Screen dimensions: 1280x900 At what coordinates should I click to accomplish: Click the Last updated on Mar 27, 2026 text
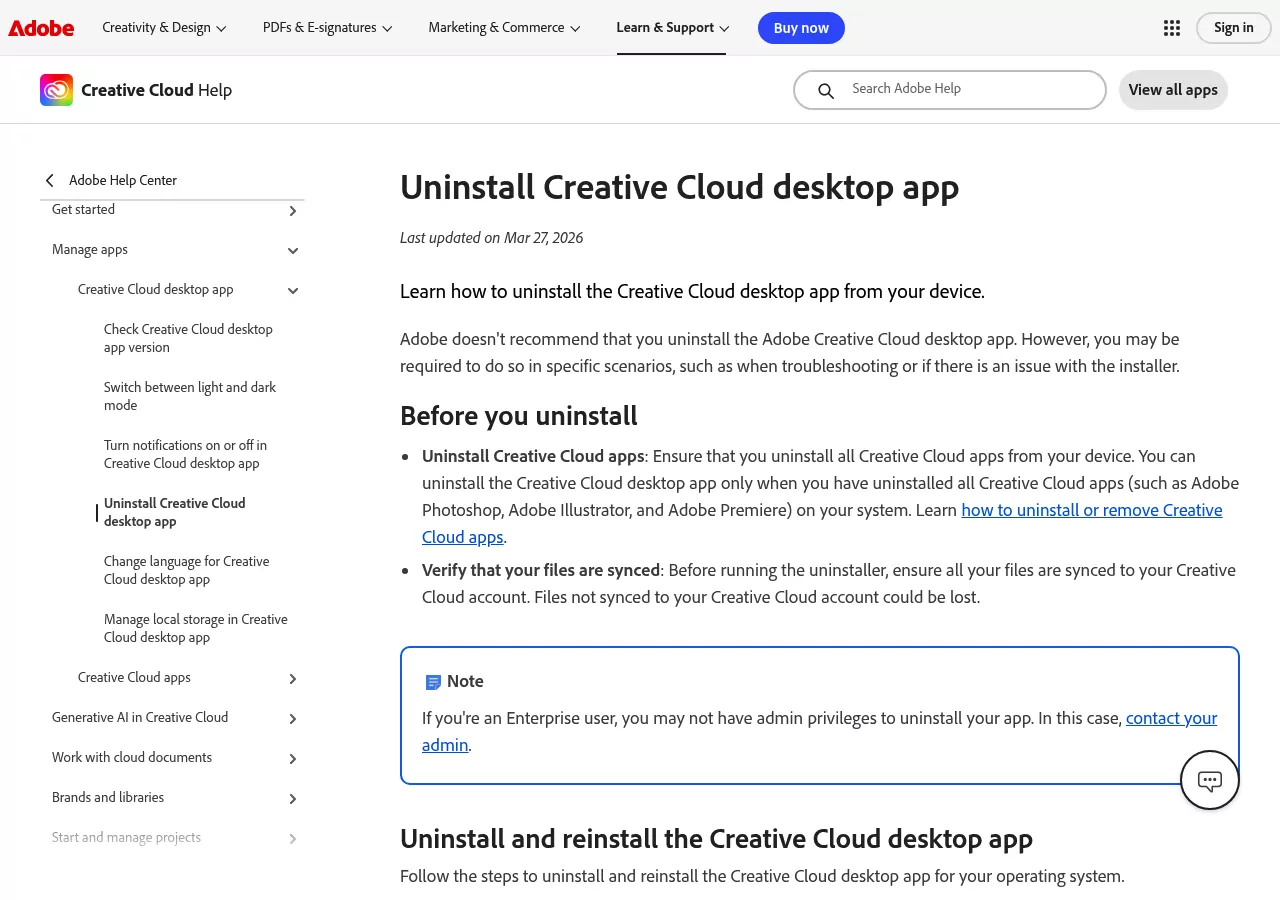click(x=491, y=238)
